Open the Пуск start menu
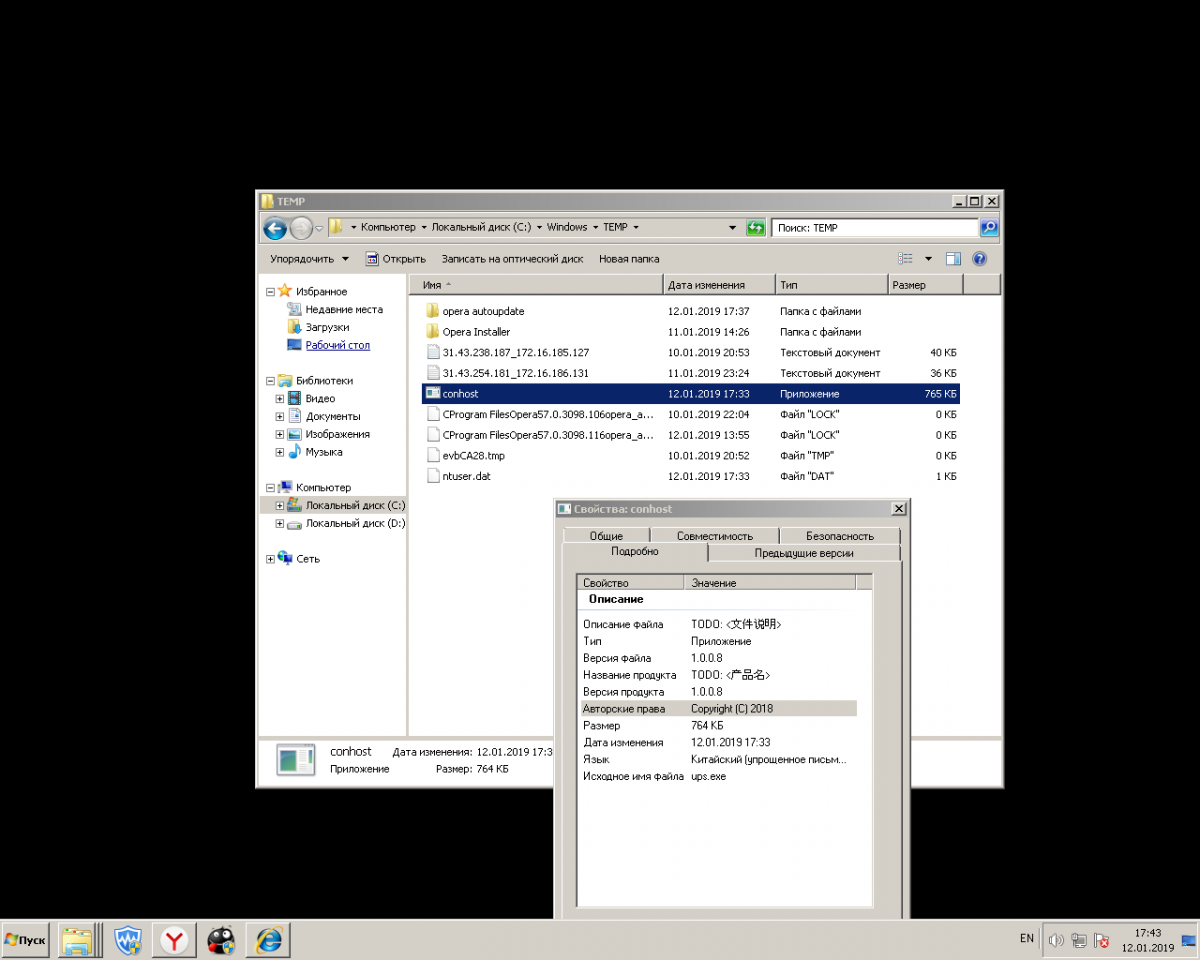This screenshot has width=1200, height=960. 26,940
